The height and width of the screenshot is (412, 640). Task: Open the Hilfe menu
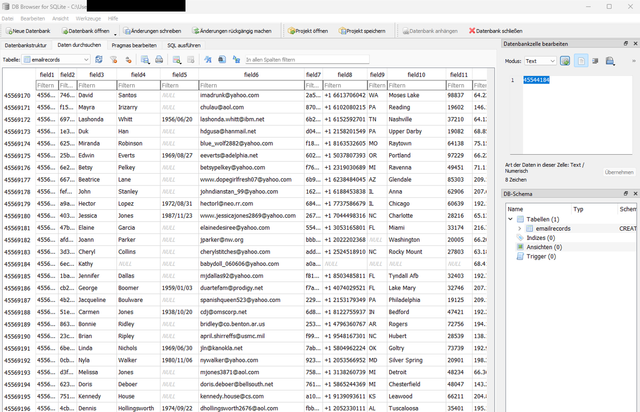click(x=113, y=19)
